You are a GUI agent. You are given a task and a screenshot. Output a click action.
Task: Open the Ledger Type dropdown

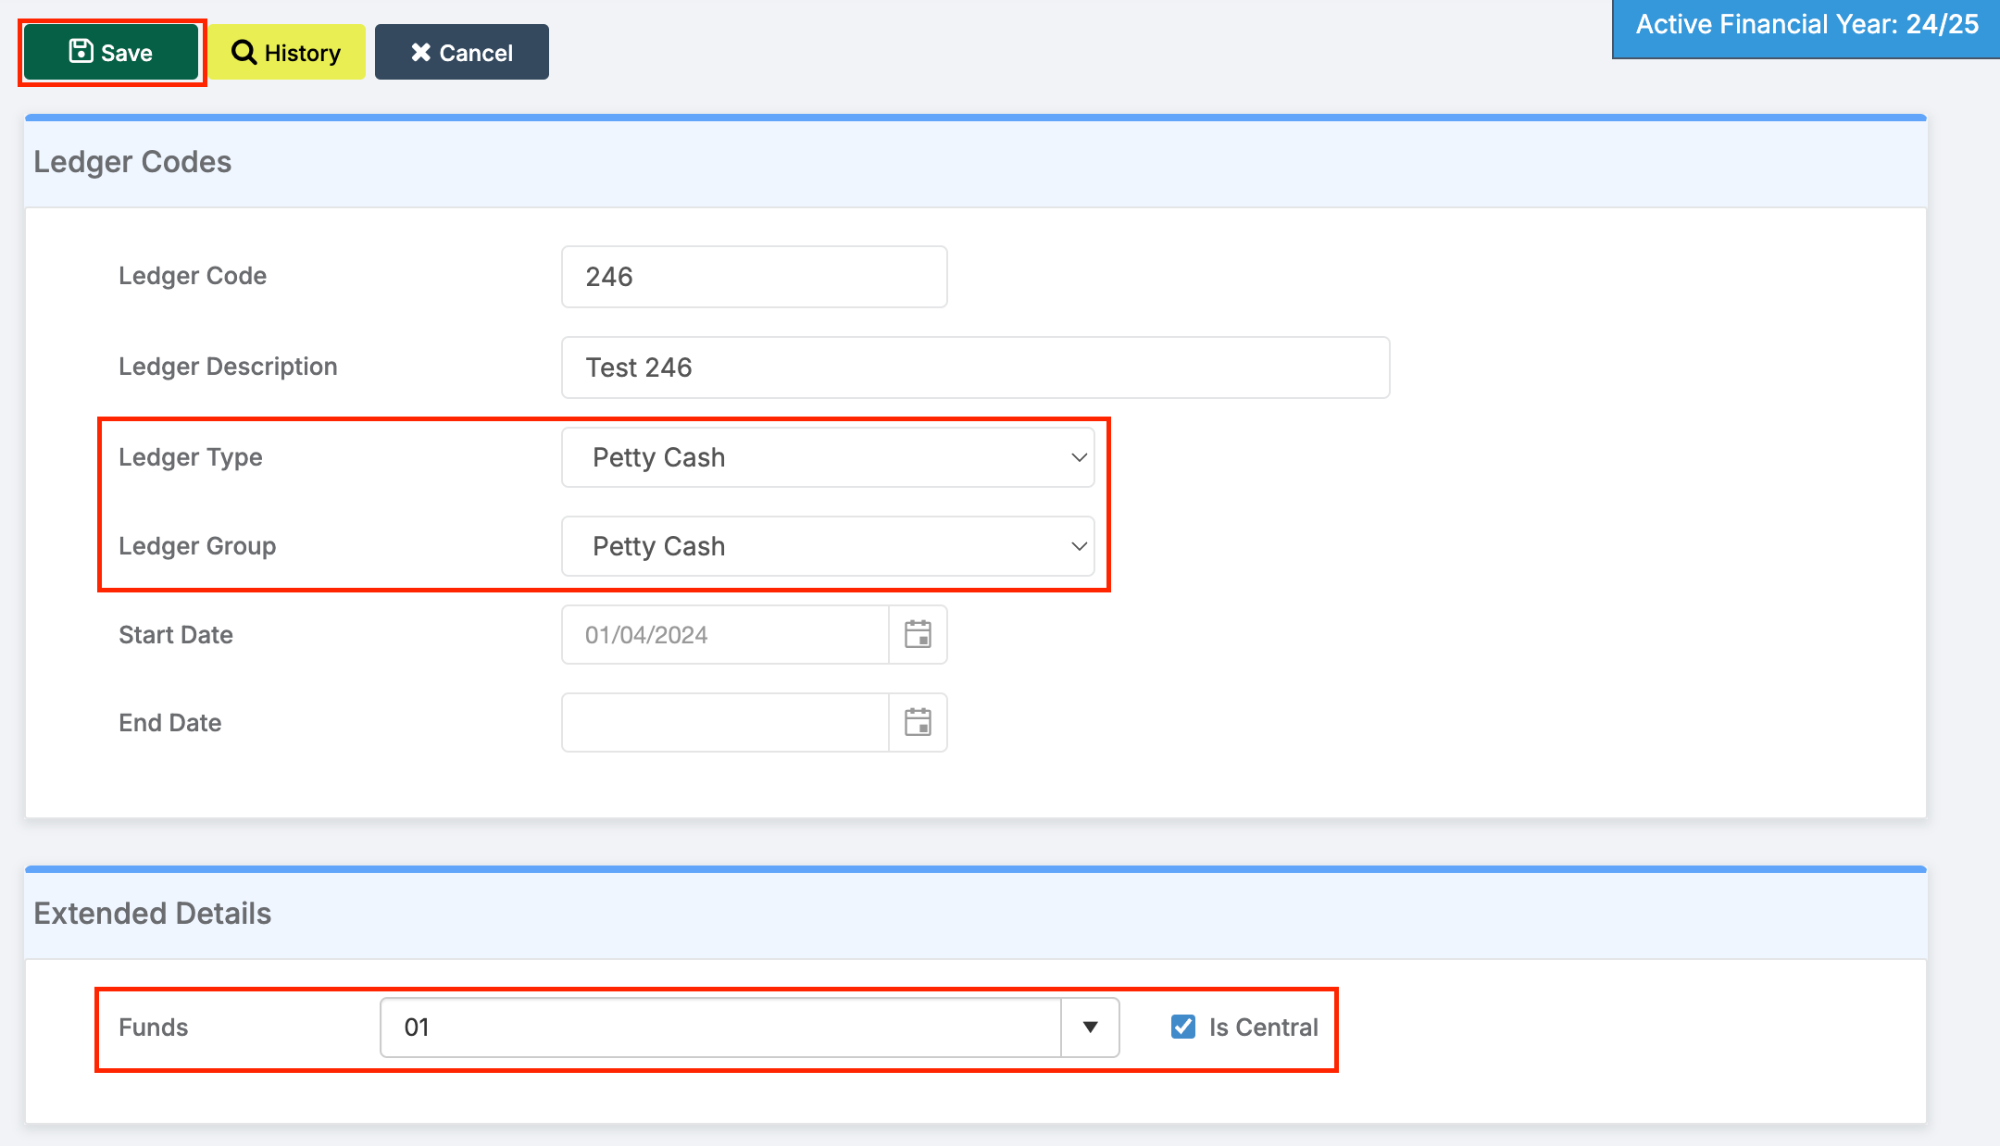pyautogui.click(x=828, y=458)
